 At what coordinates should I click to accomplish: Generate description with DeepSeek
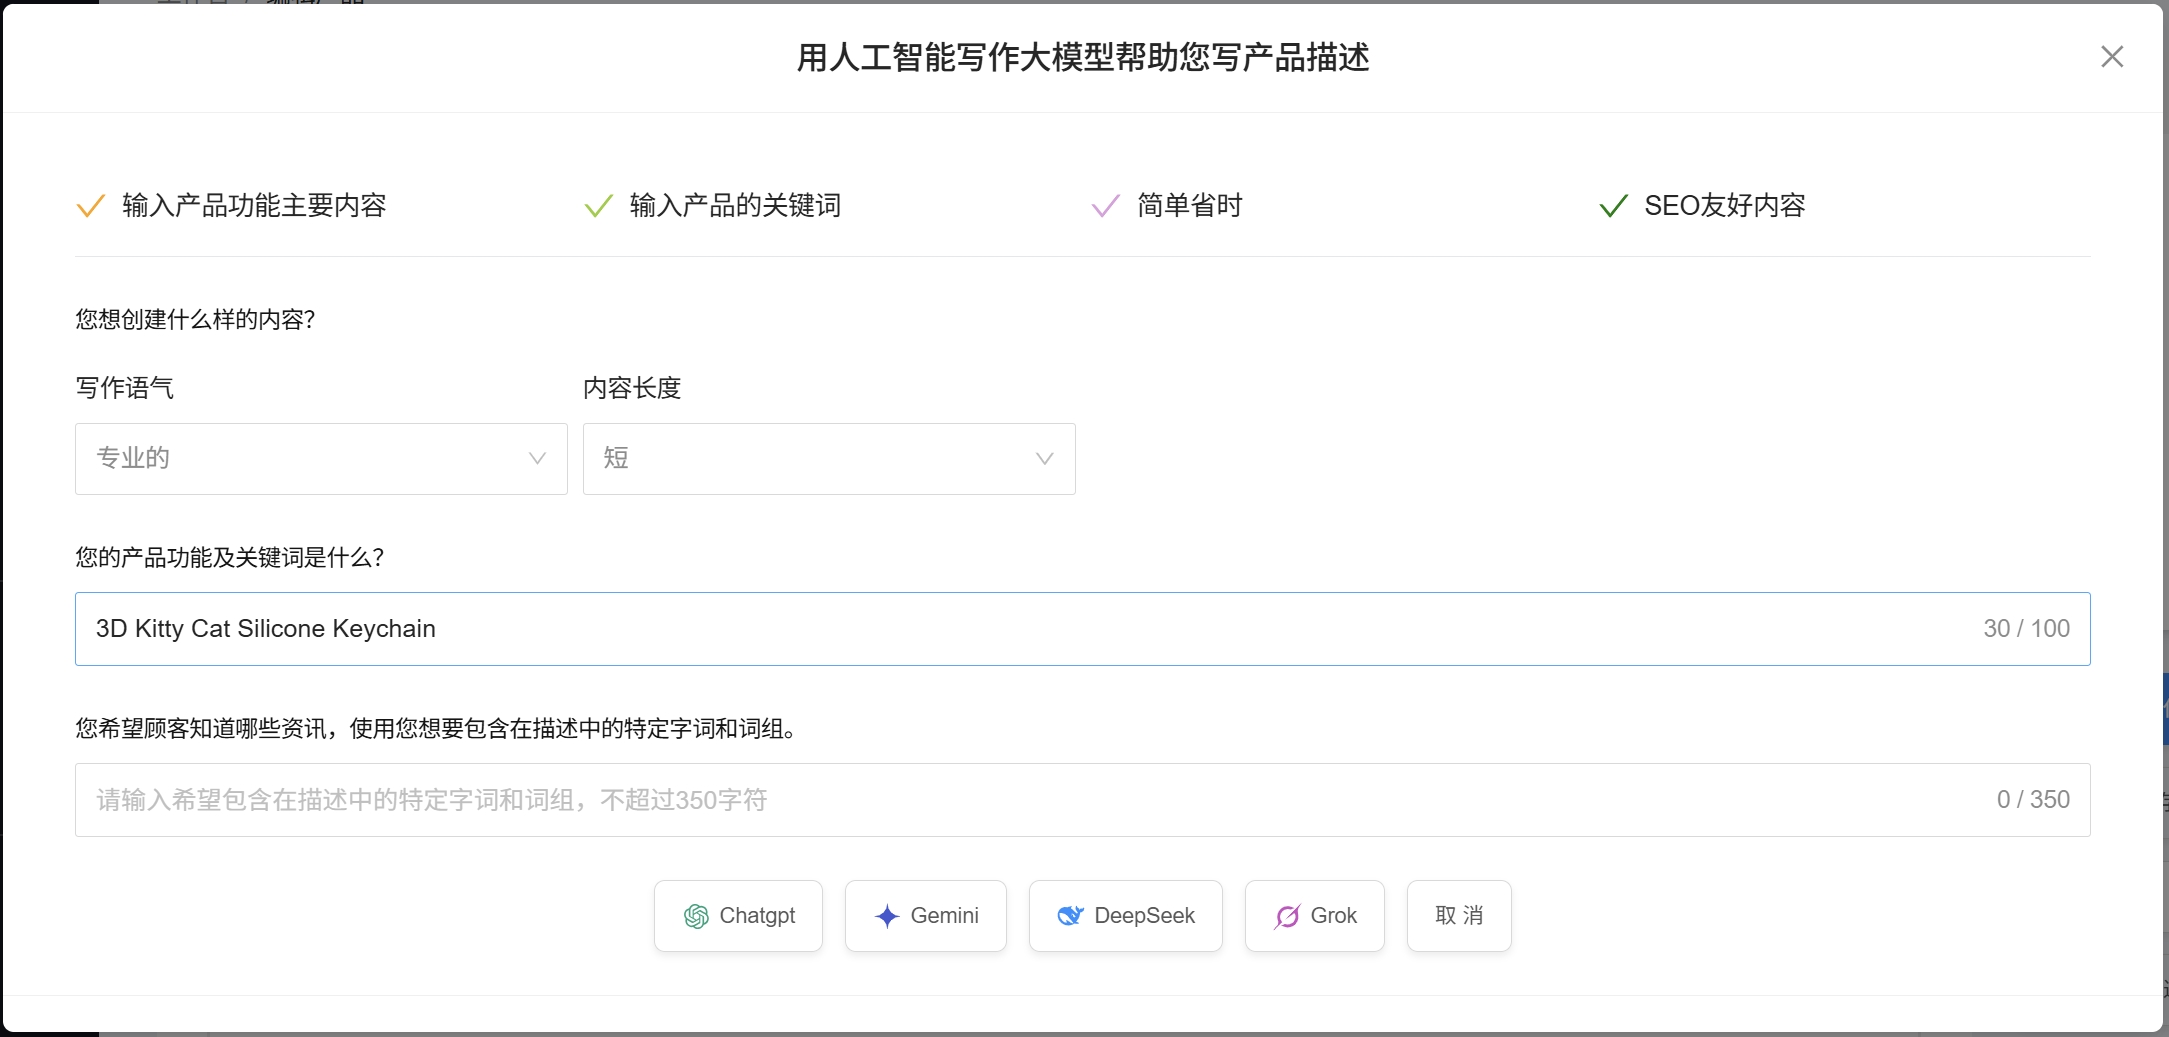coord(1125,915)
